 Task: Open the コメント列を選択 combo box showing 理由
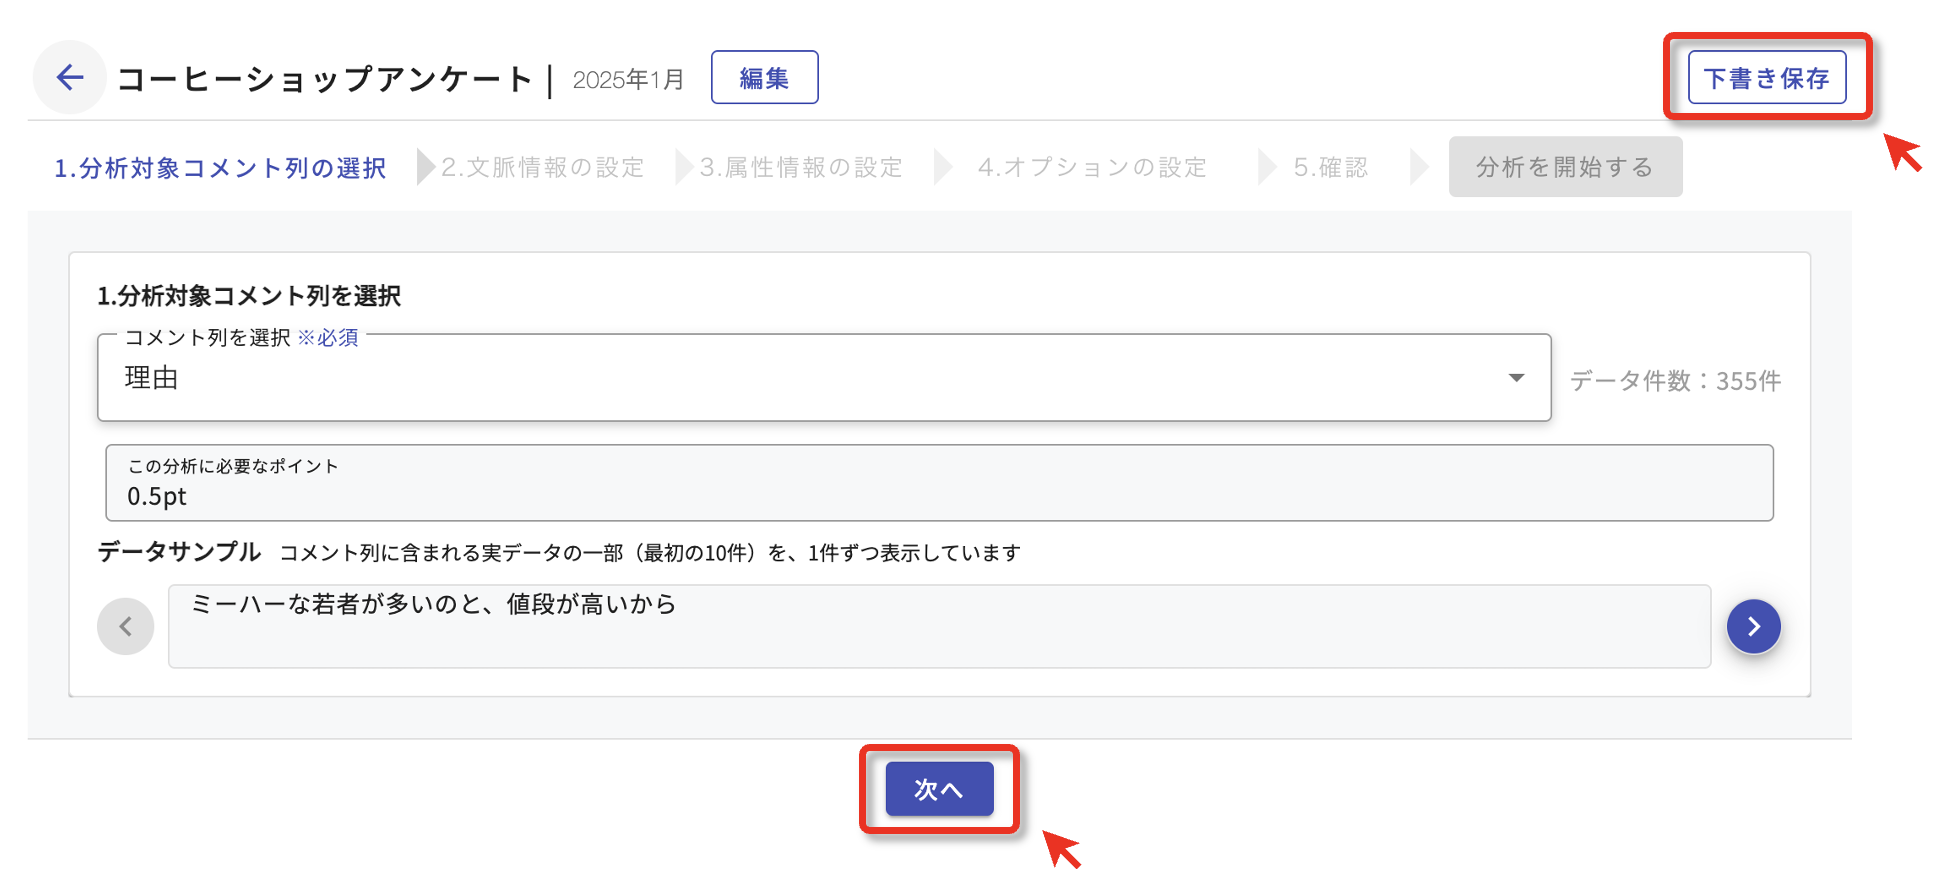800,378
